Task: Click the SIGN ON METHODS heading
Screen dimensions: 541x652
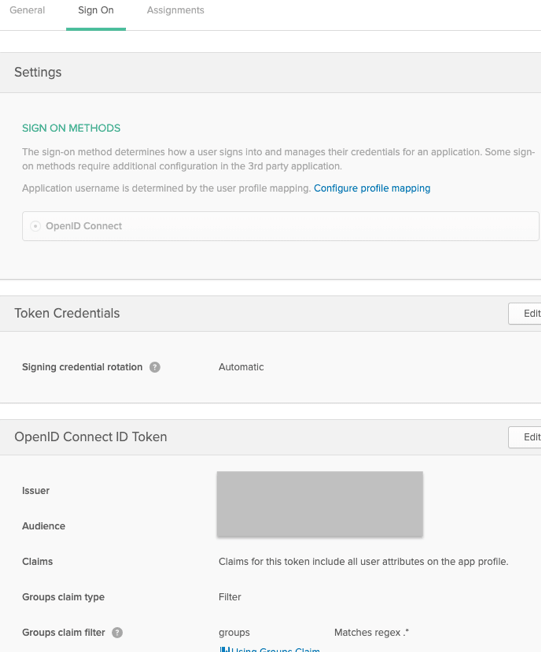Action: pyautogui.click(x=71, y=128)
